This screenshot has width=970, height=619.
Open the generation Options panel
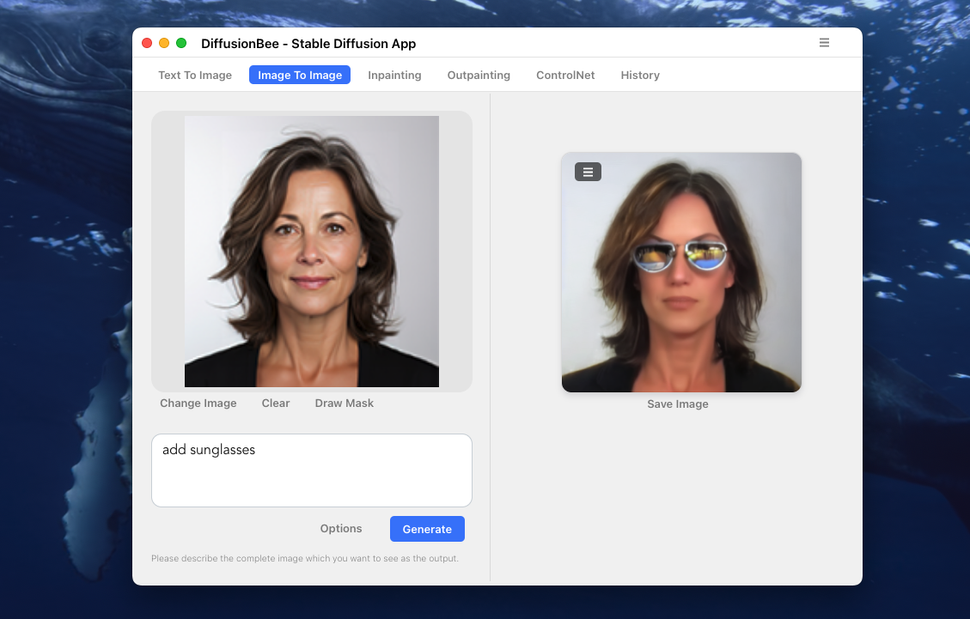pos(340,528)
